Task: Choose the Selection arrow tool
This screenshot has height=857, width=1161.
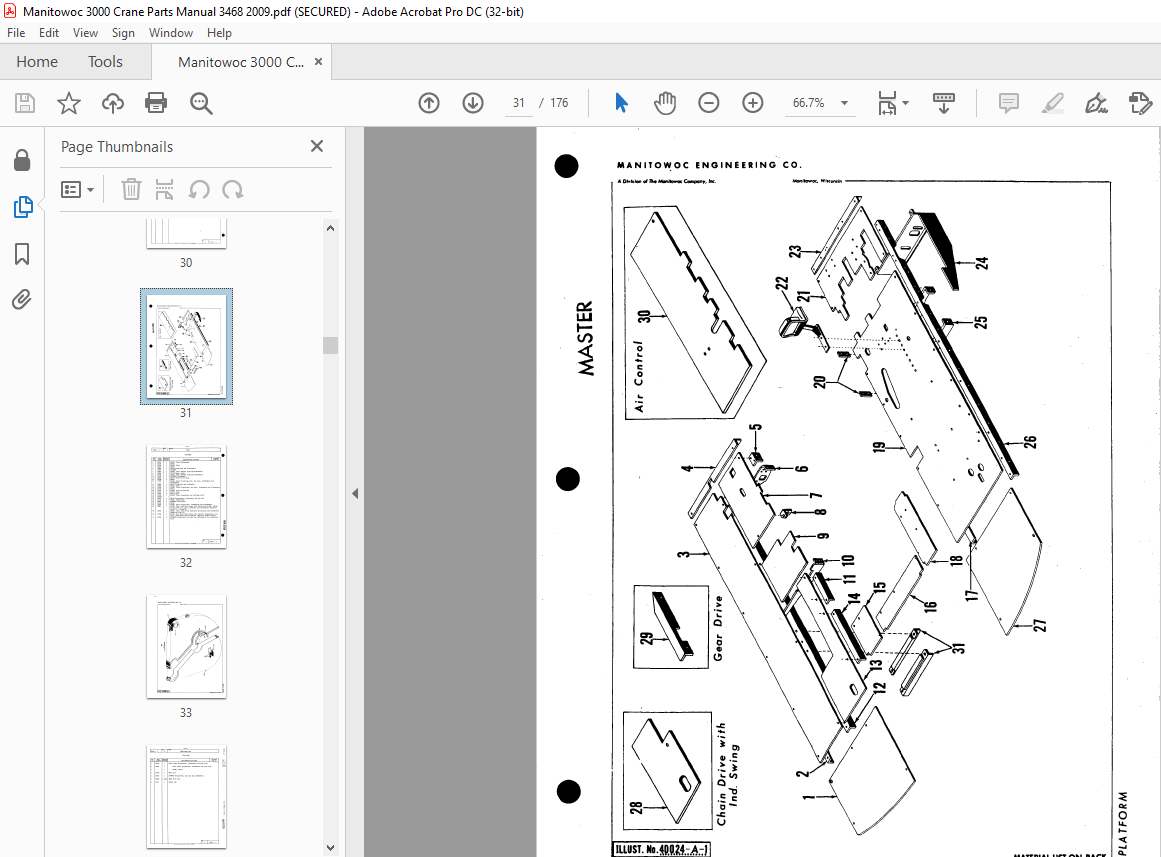Action: [x=621, y=103]
